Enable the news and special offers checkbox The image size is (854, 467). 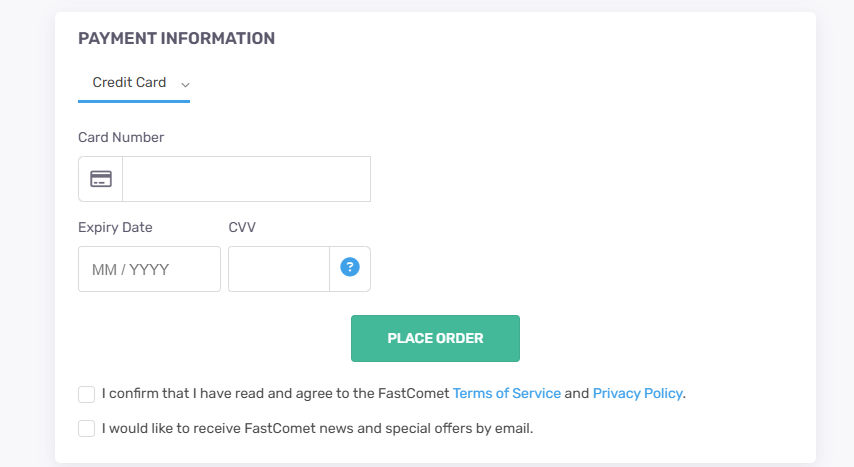coord(87,429)
